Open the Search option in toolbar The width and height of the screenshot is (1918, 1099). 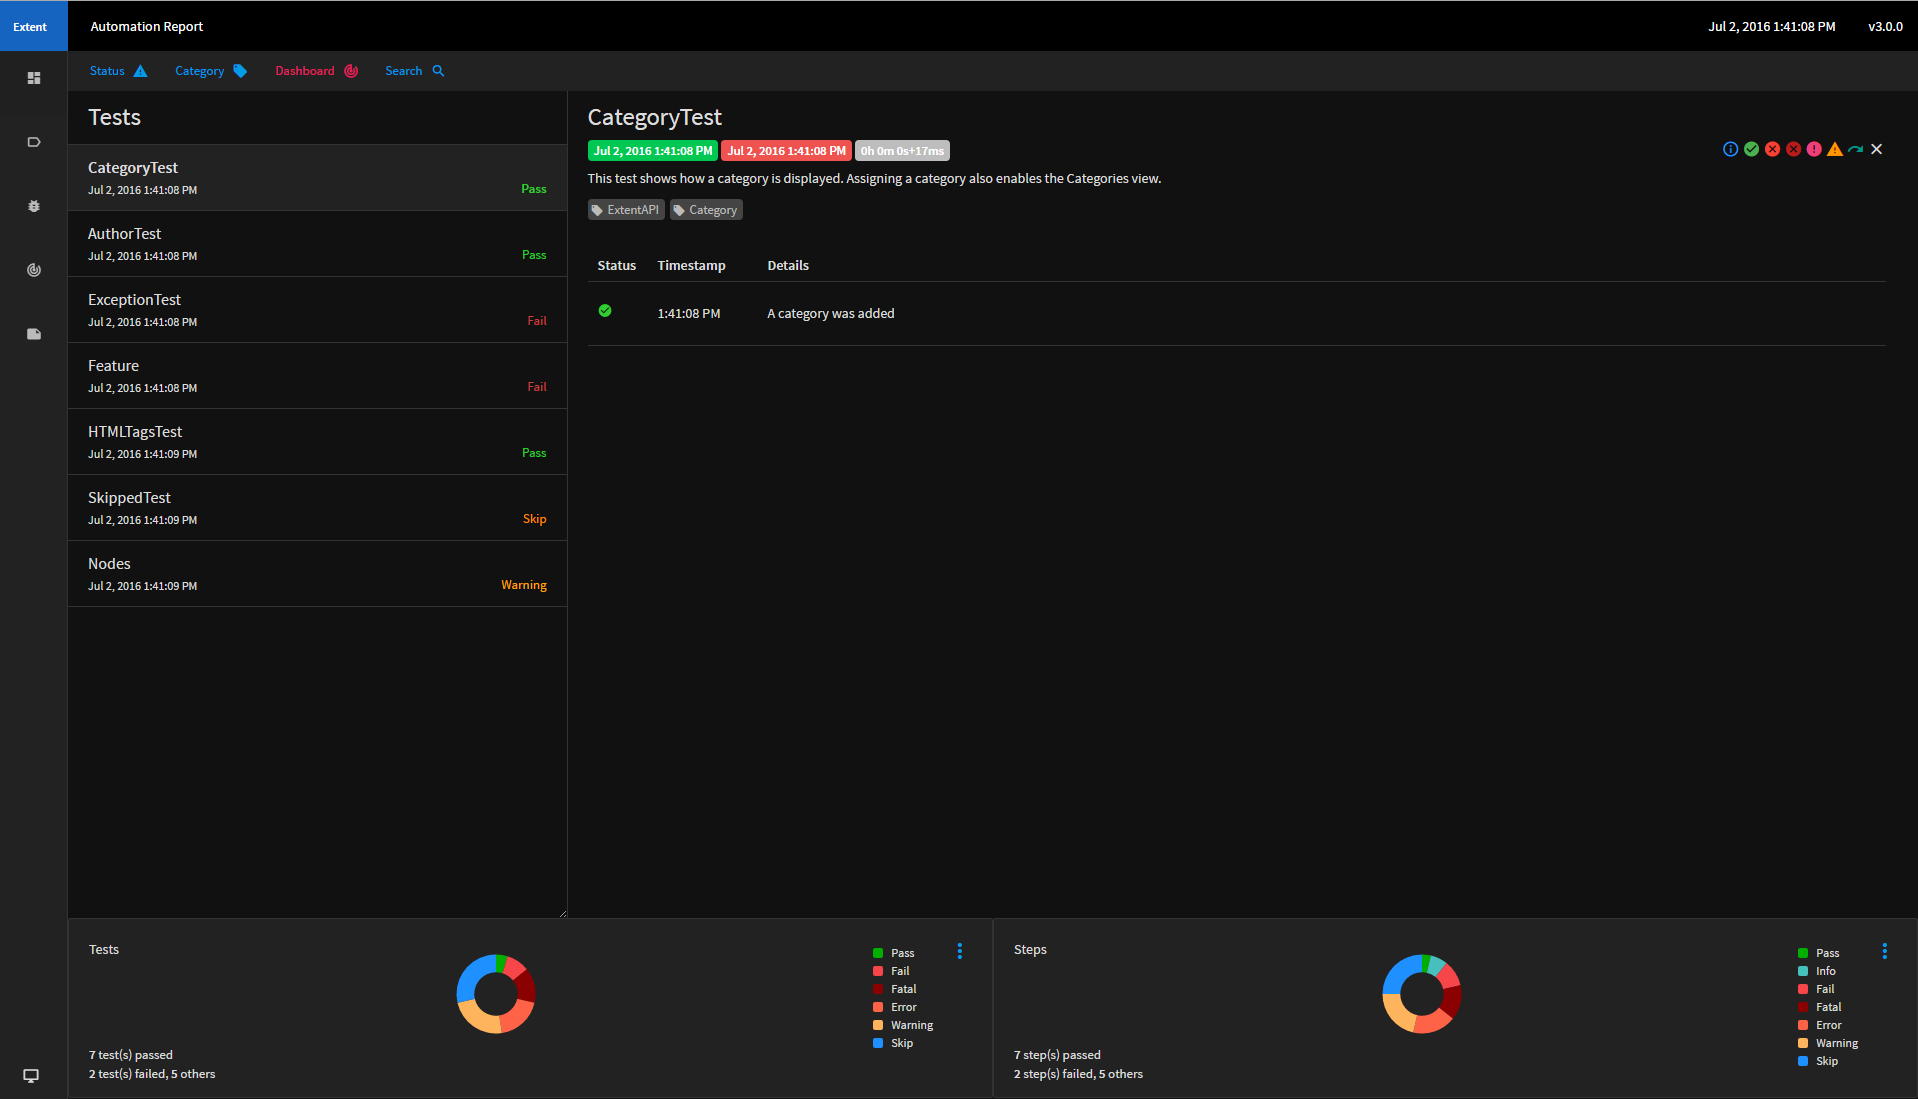[414, 71]
